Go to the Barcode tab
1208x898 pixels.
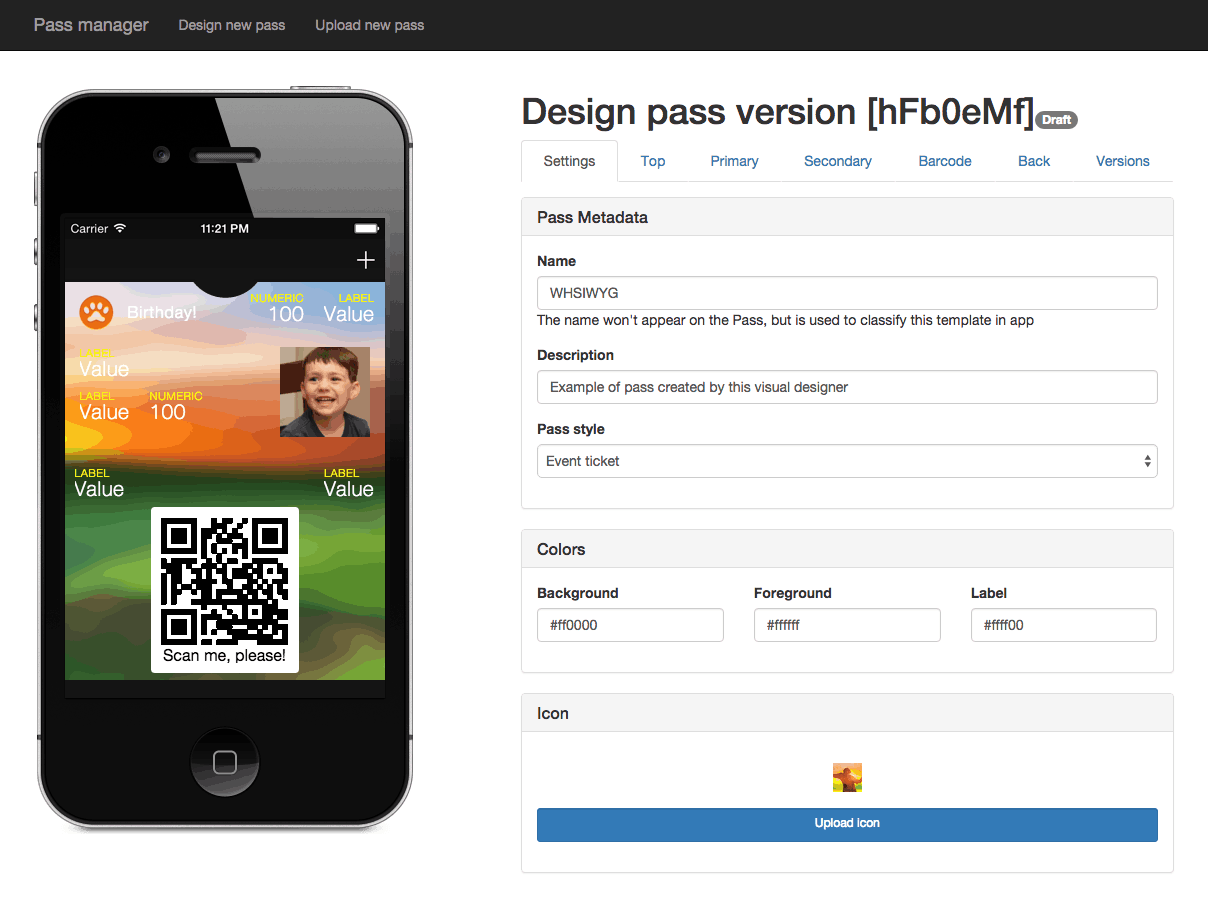click(x=945, y=161)
